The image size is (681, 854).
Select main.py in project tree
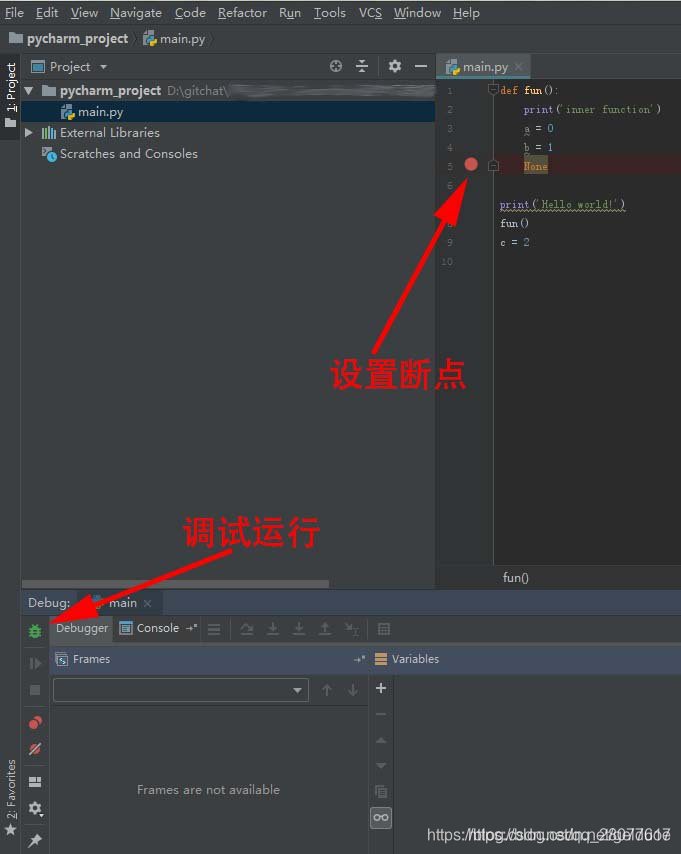click(x=229, y=112)
